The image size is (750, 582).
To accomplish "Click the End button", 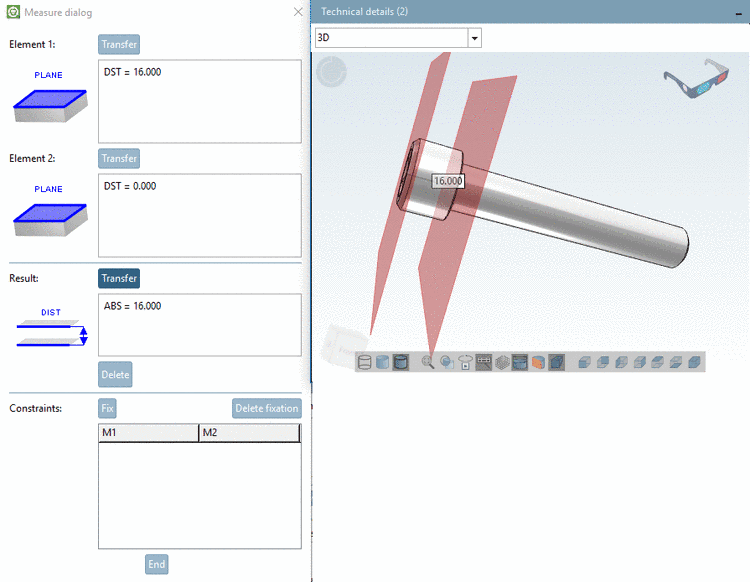I will pyautogui.click(x=156, y=564).
